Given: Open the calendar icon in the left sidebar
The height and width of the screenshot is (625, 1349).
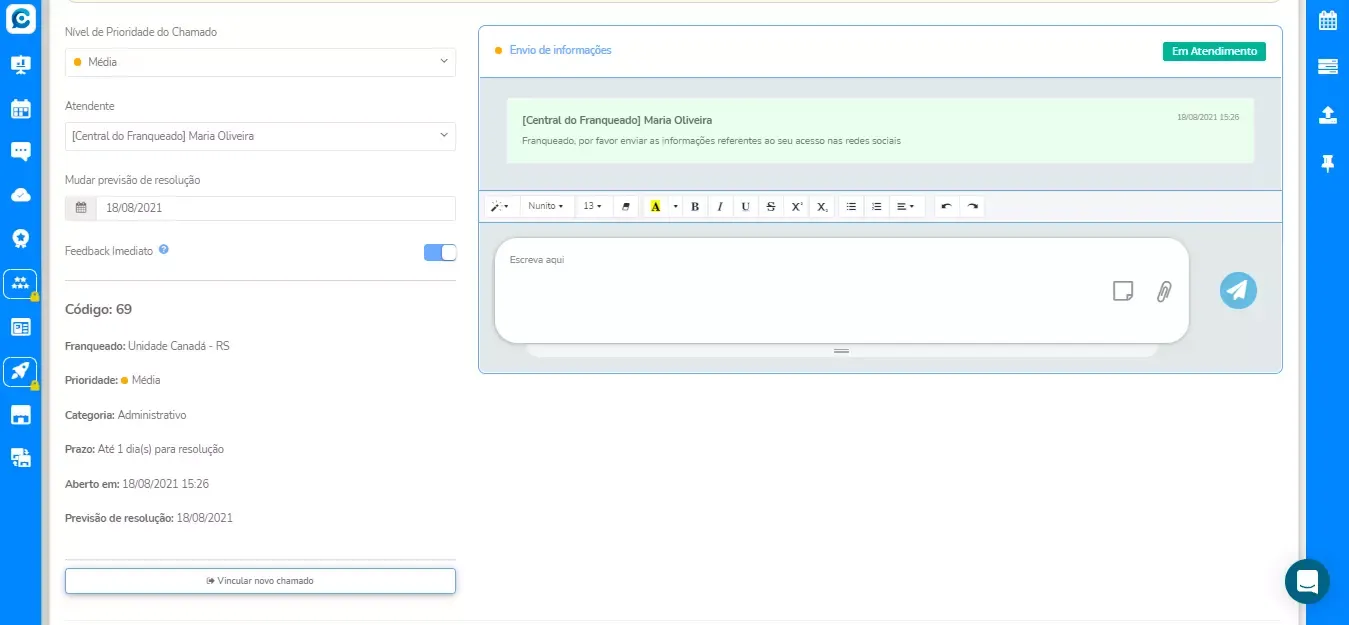Looking at the screenshot, I should pos(20,108).
